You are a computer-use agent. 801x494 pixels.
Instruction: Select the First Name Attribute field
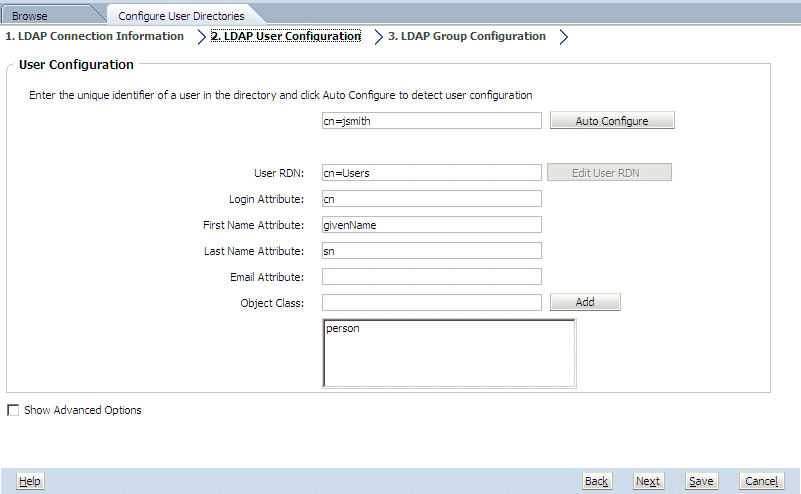pos(431,225)
